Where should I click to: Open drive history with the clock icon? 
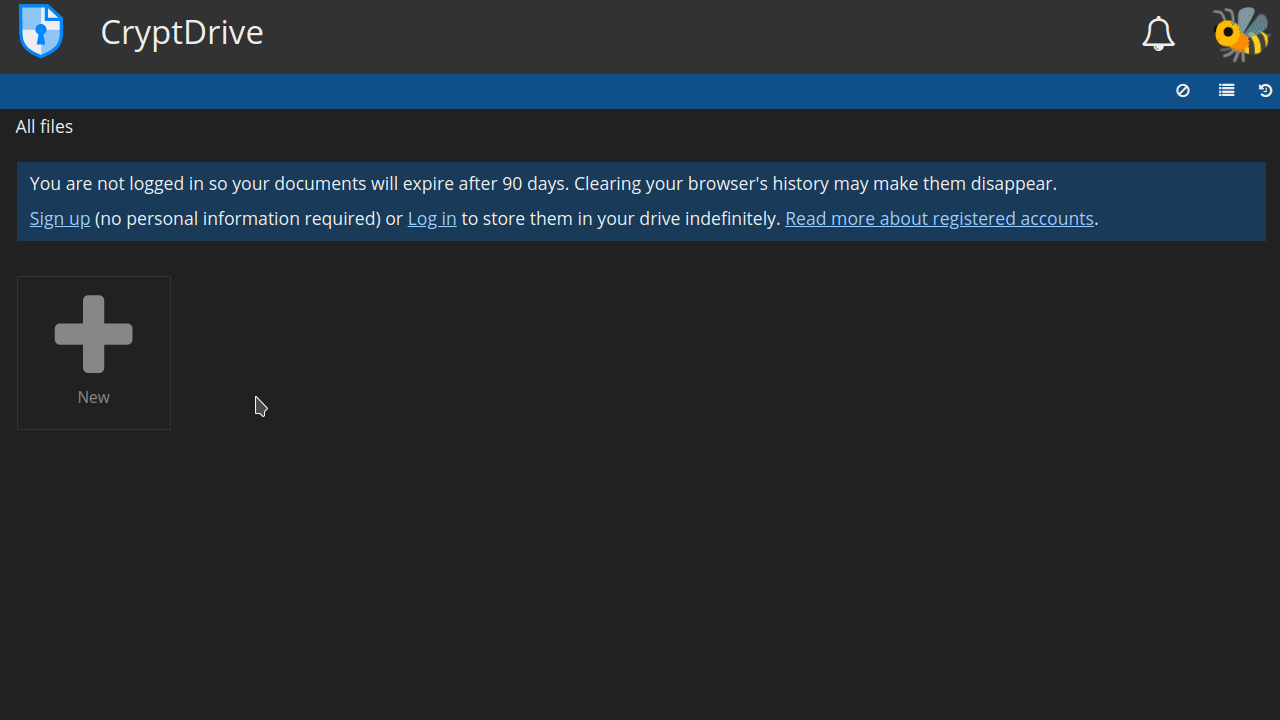click(x=1265, y=91)
